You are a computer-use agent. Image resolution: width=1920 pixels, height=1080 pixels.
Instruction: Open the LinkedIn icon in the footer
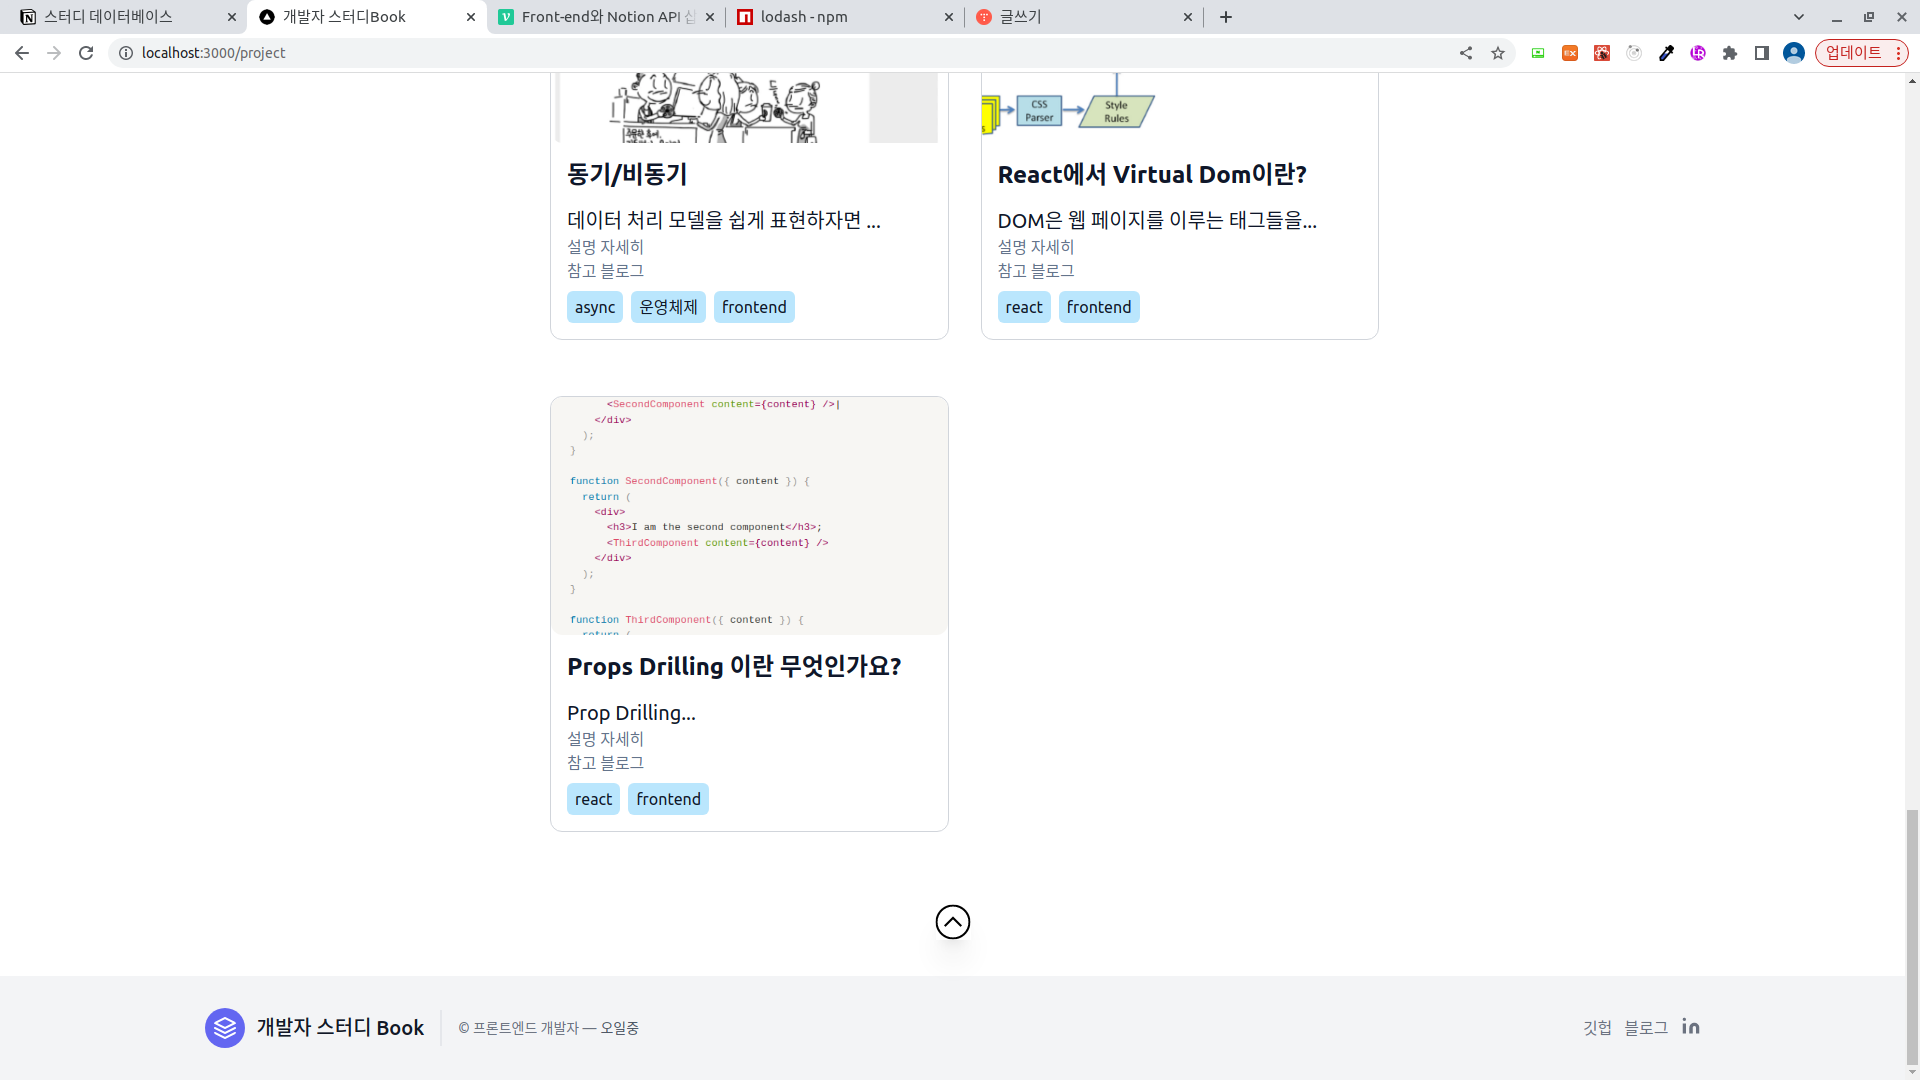(1690, 1027)
